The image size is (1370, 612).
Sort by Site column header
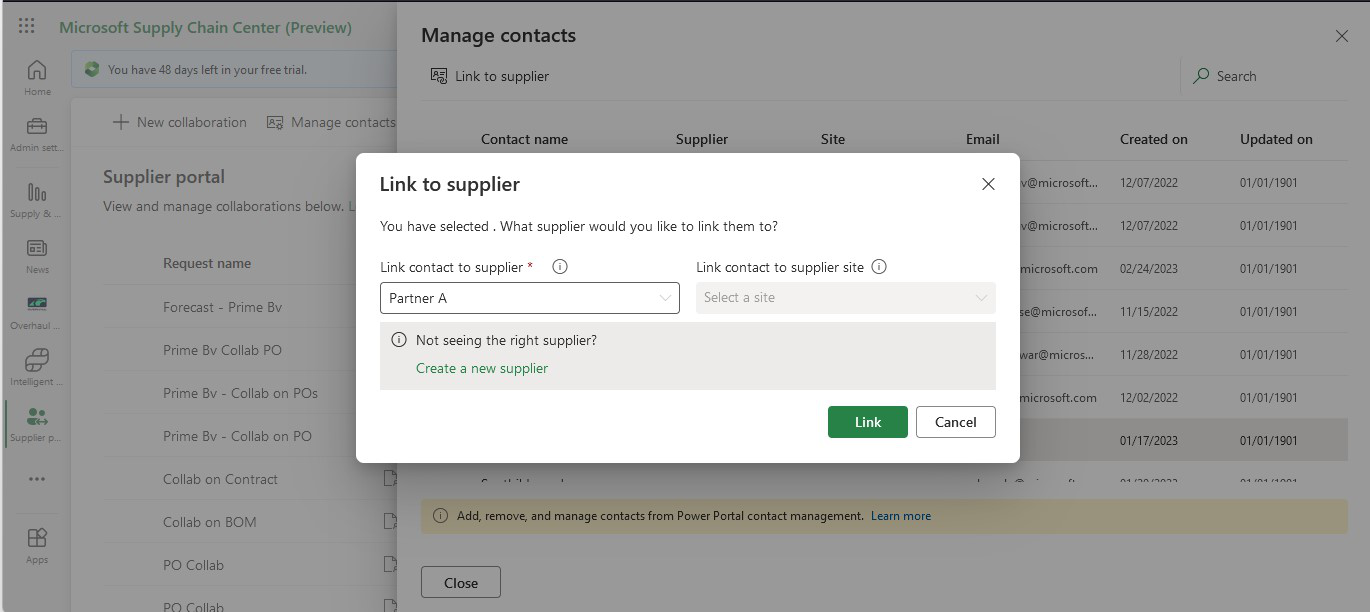[833, 139]
